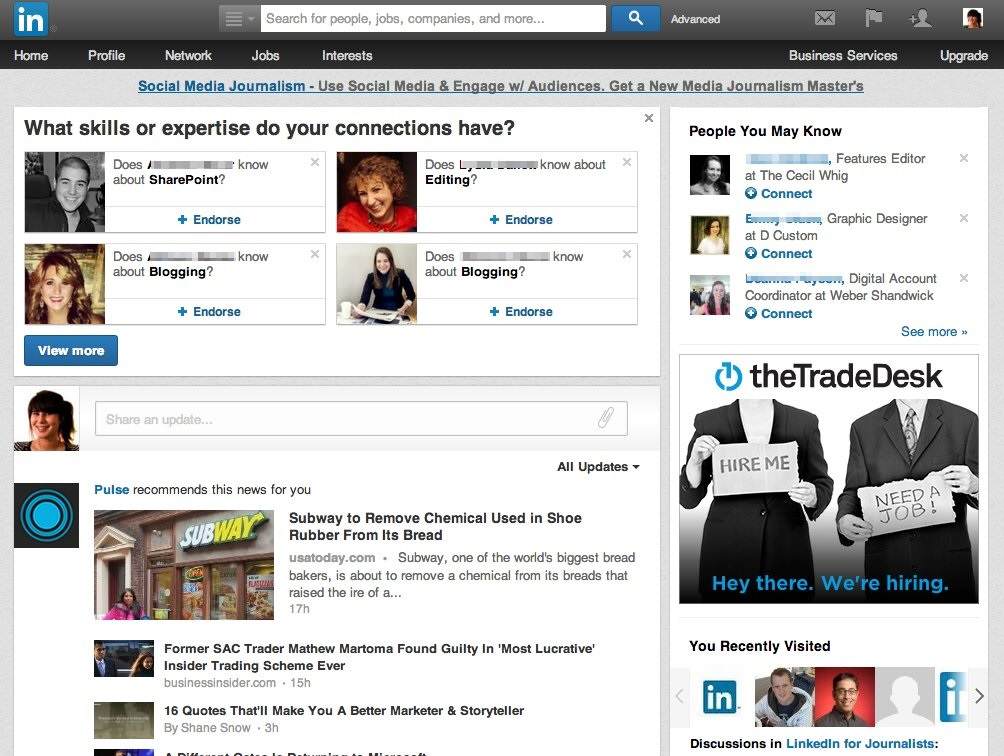Click the View more button
The image size is (1004, 756).
pos(71,350)
